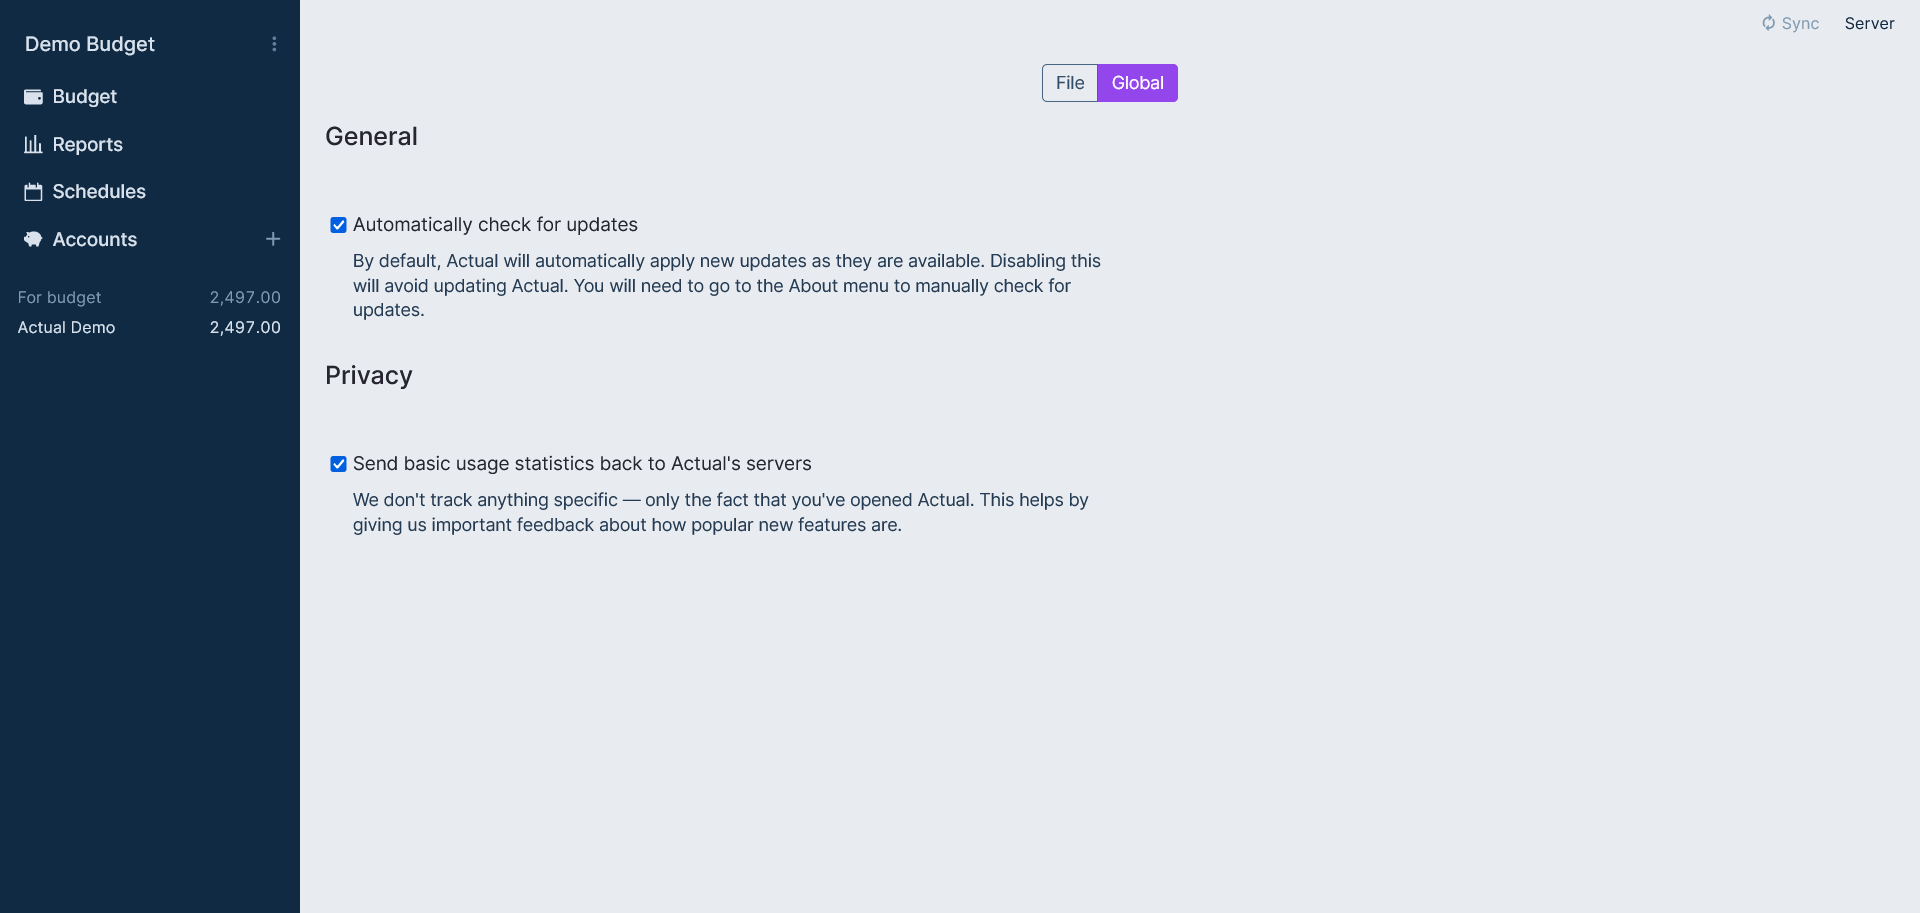Image resolution: width=1920 pixels, height=913 pixels.
Task: Open the Actual Demo account
Action: pos(66,327)
